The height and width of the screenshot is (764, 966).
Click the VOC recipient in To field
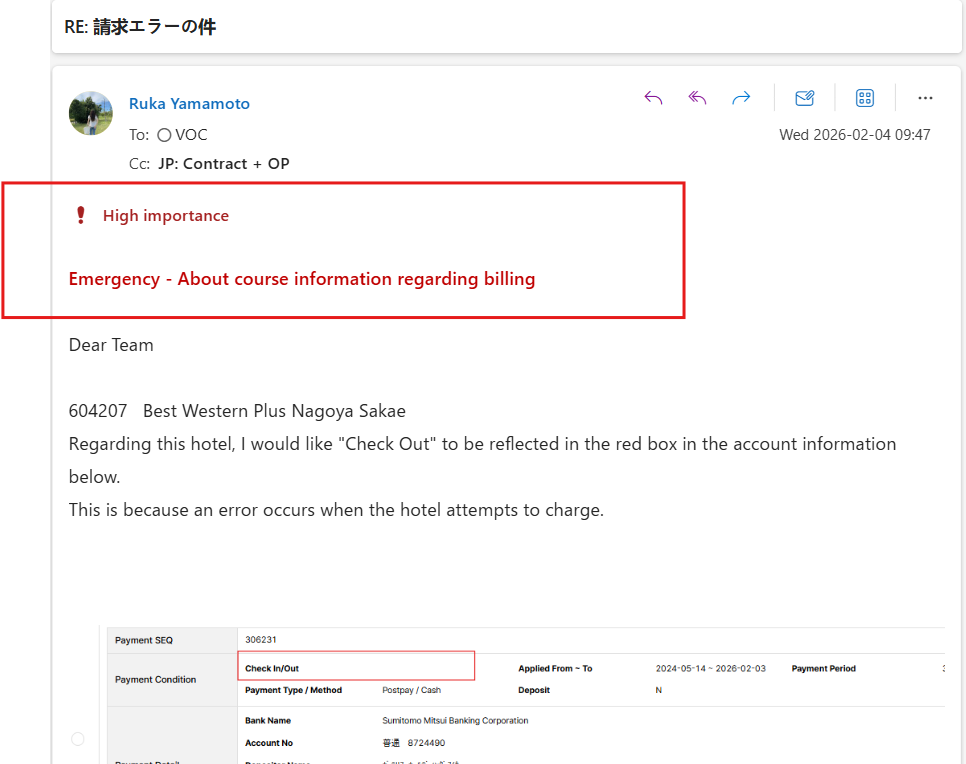coord(191,135)
